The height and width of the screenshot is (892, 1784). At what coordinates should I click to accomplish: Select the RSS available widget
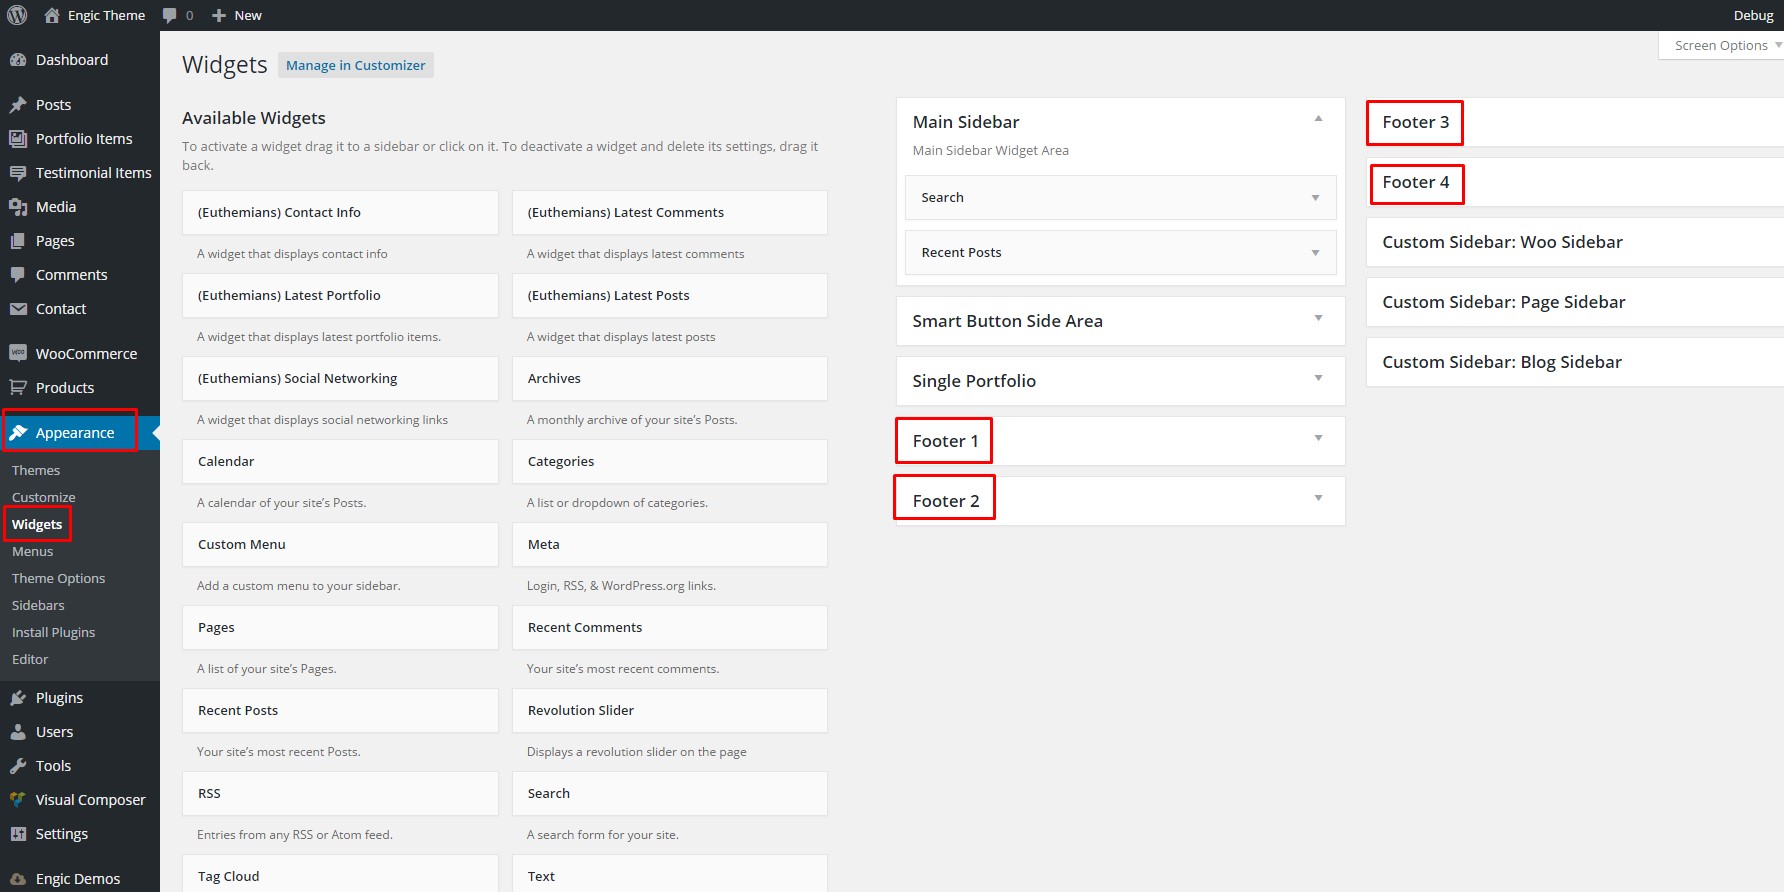point(340,793)
